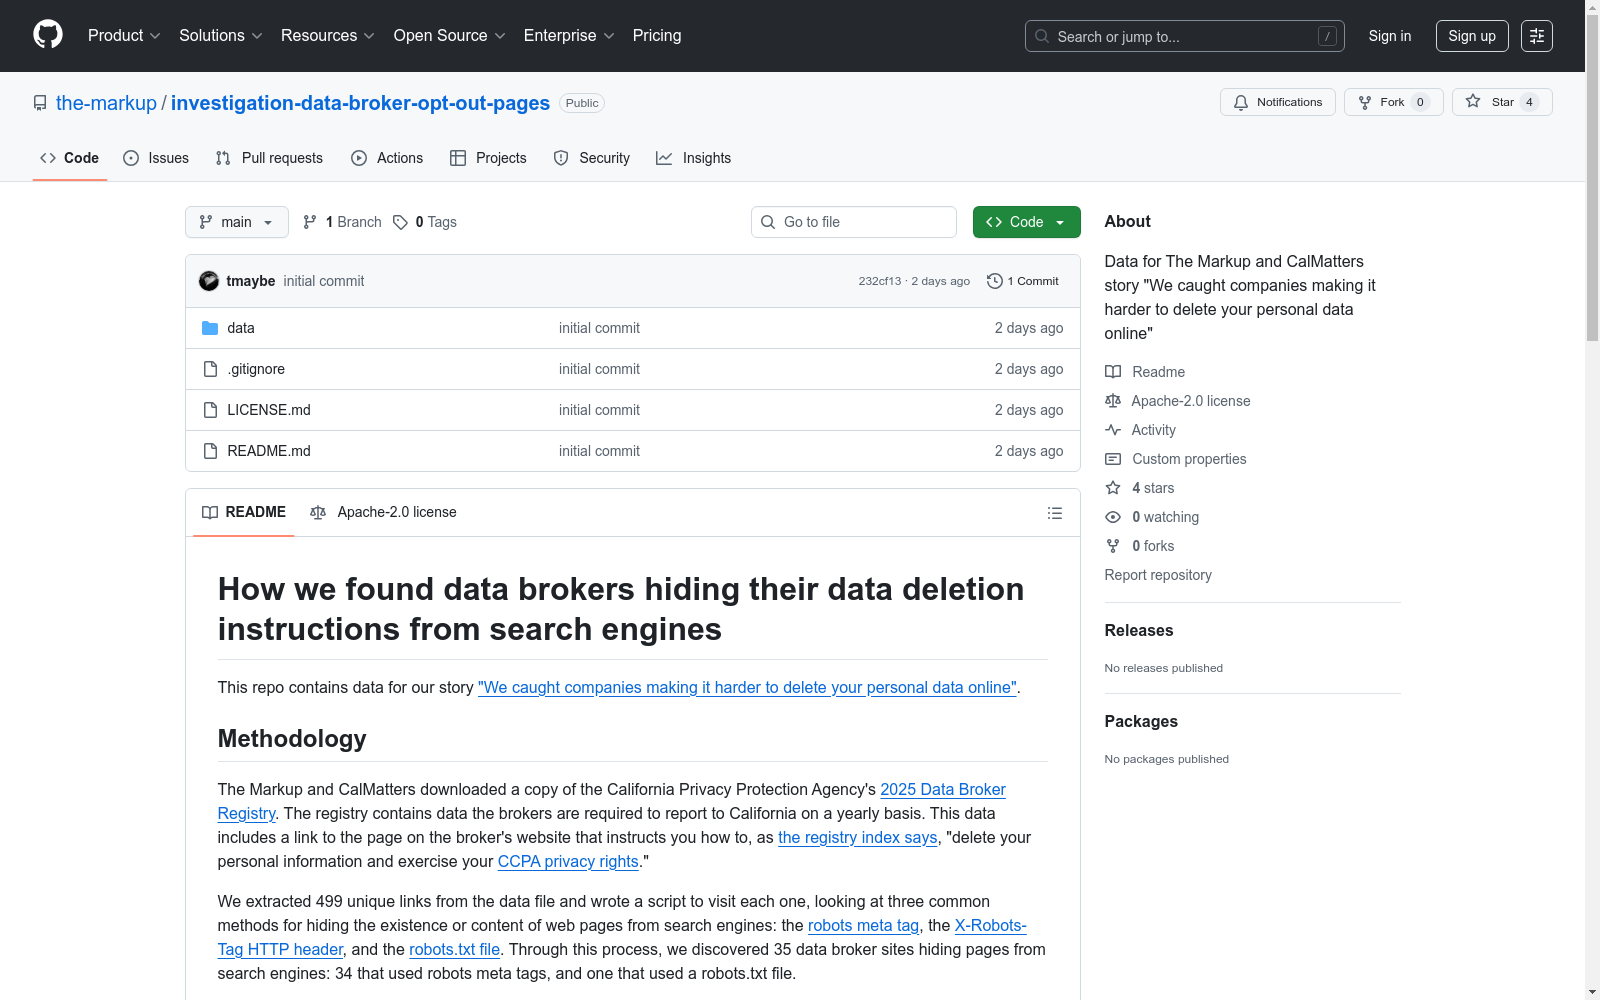Click the Notifications button
The height and width of the screenshot is (1000, 1600).
(x=1278, y=102)
